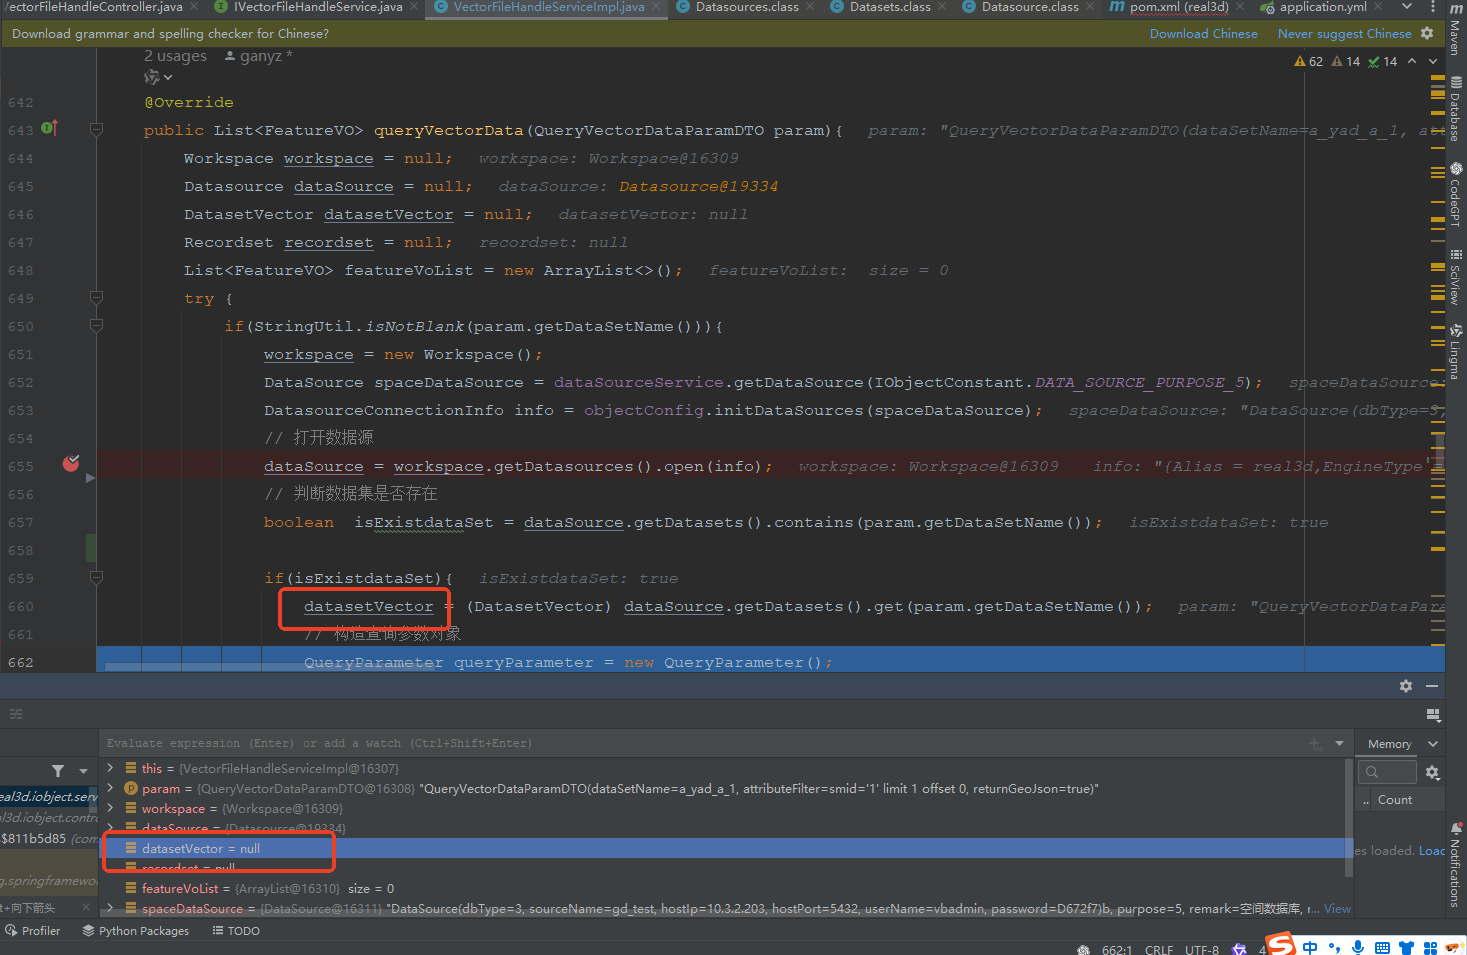The width and height of the screenshot is (1467, 955).
Task: Click the 'Download Chinese' link
Action: point(1203,33)
